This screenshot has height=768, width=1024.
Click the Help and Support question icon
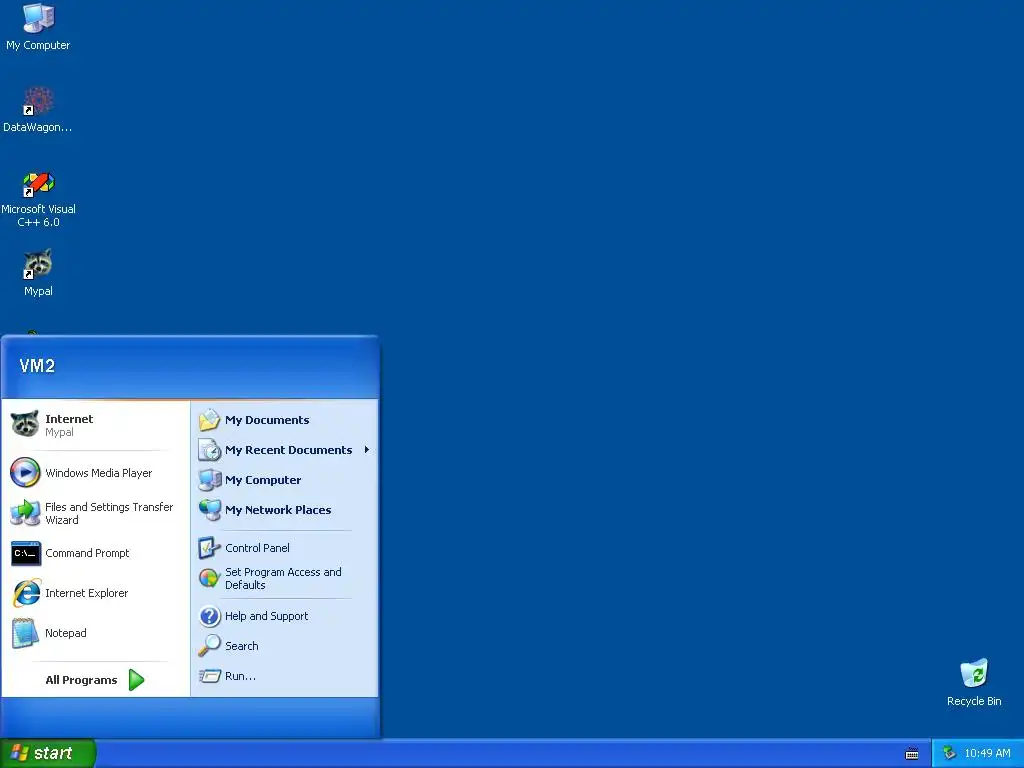[210, 616]
